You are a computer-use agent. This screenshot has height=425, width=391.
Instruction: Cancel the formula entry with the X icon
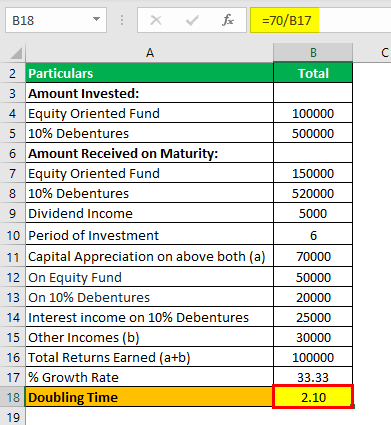[x=156, y=20]
